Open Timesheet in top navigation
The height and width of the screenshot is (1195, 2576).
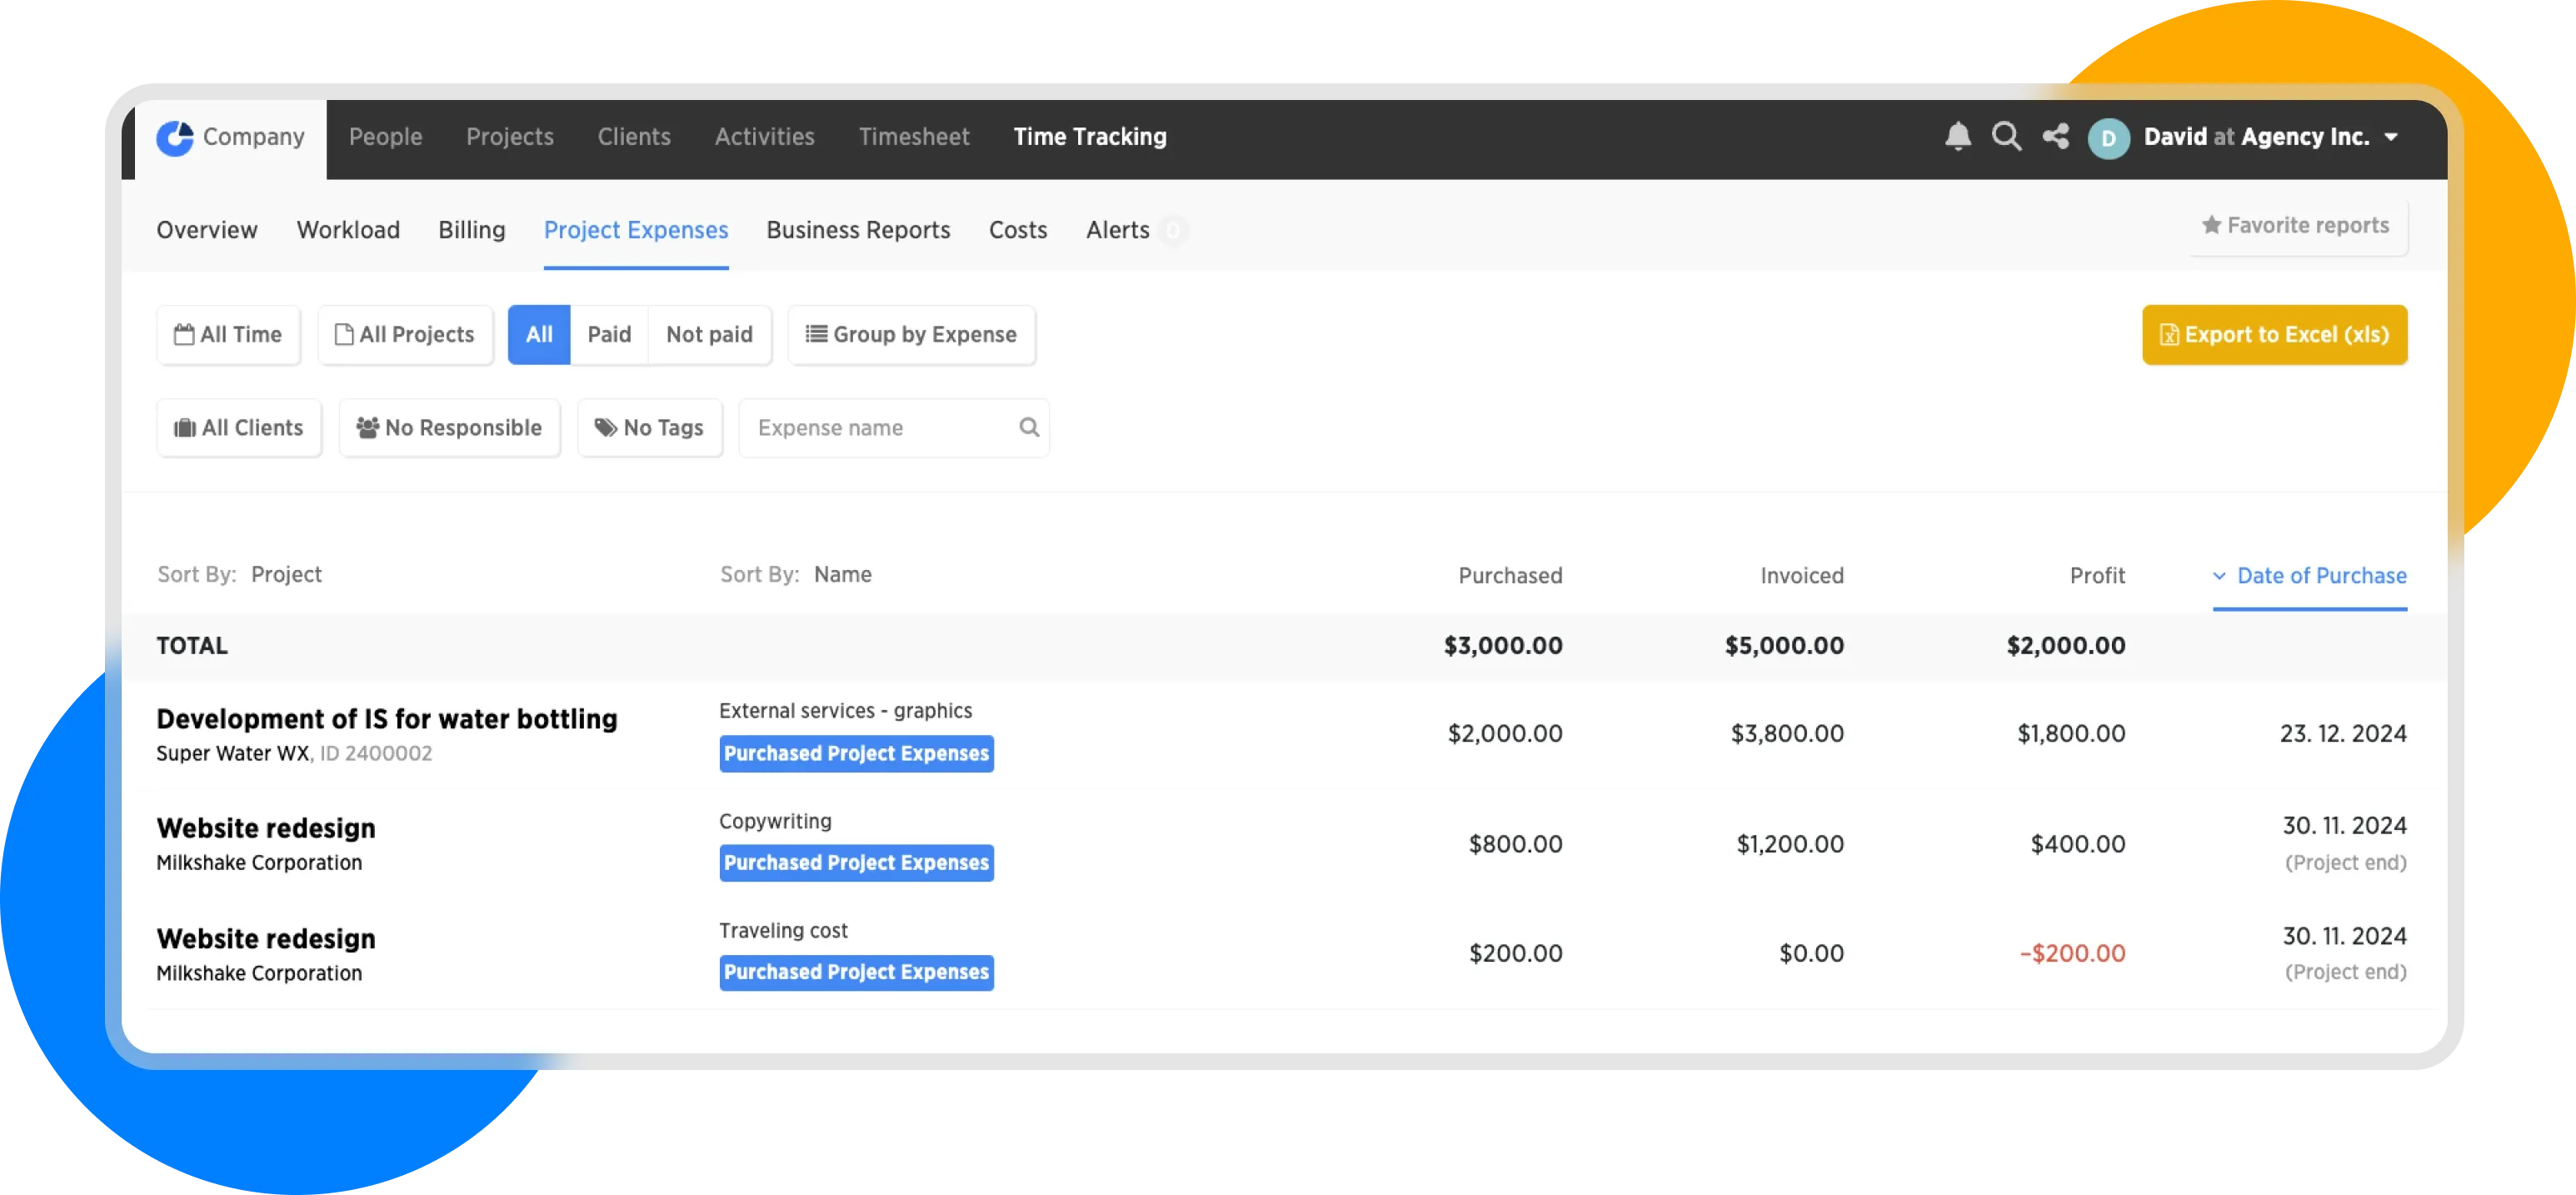point(913,137)
